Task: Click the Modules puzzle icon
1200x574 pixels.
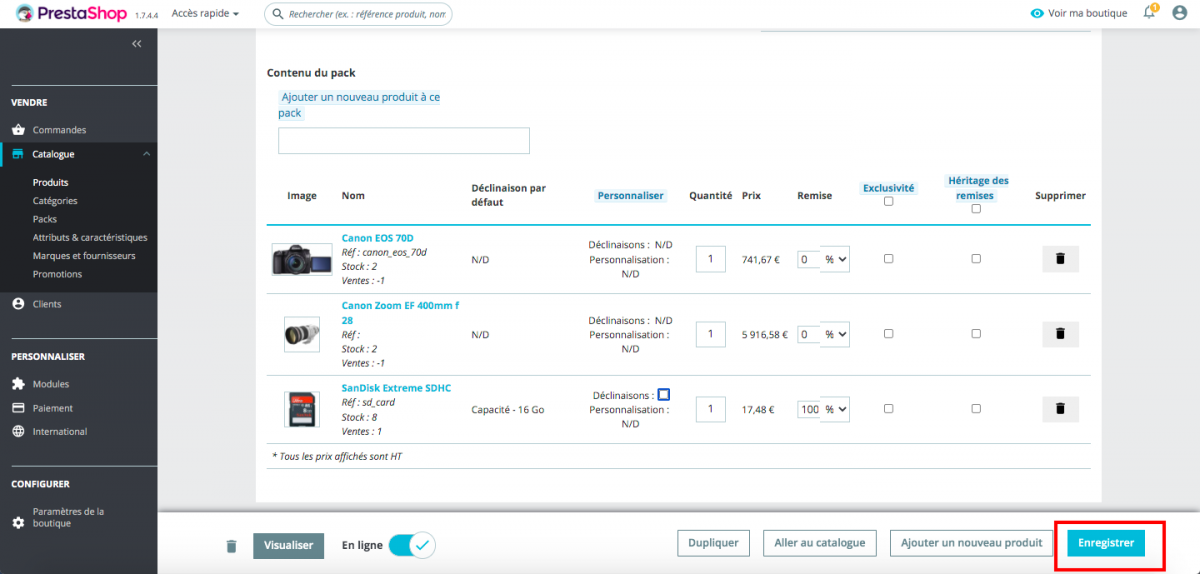Action: point(18,384)
